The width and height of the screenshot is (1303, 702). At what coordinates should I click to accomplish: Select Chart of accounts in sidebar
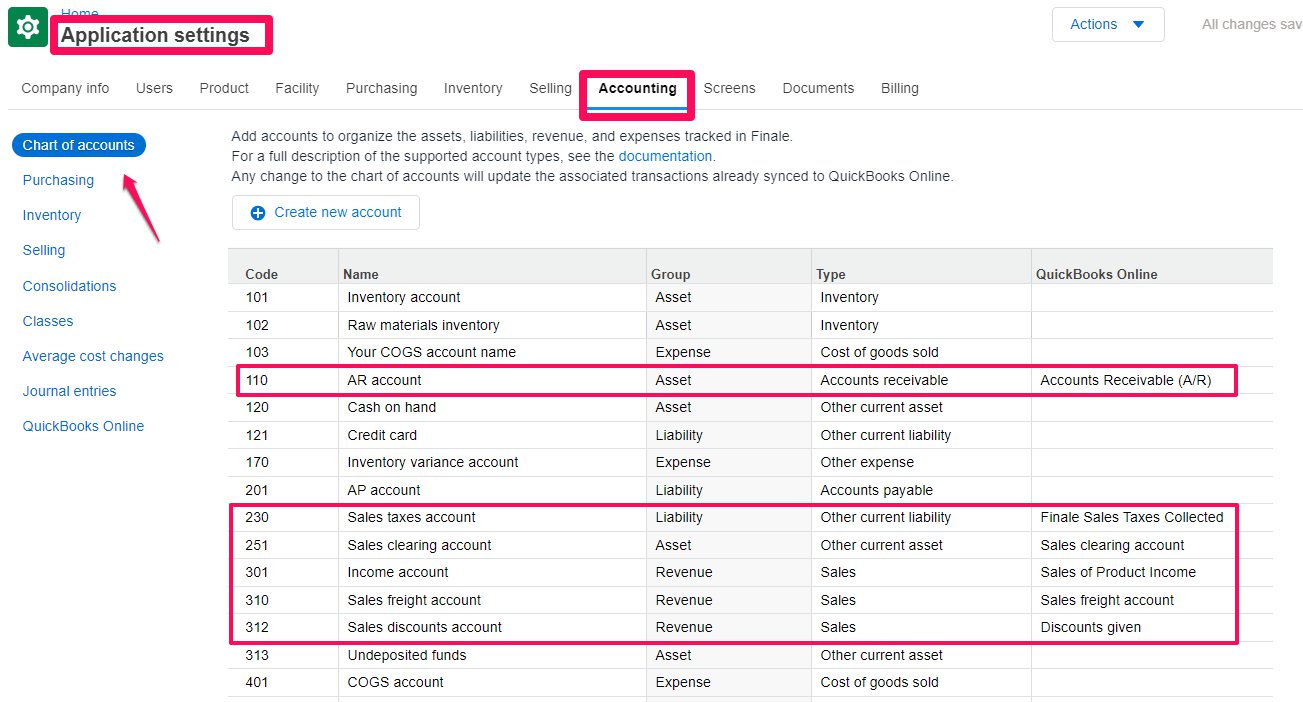79,145
